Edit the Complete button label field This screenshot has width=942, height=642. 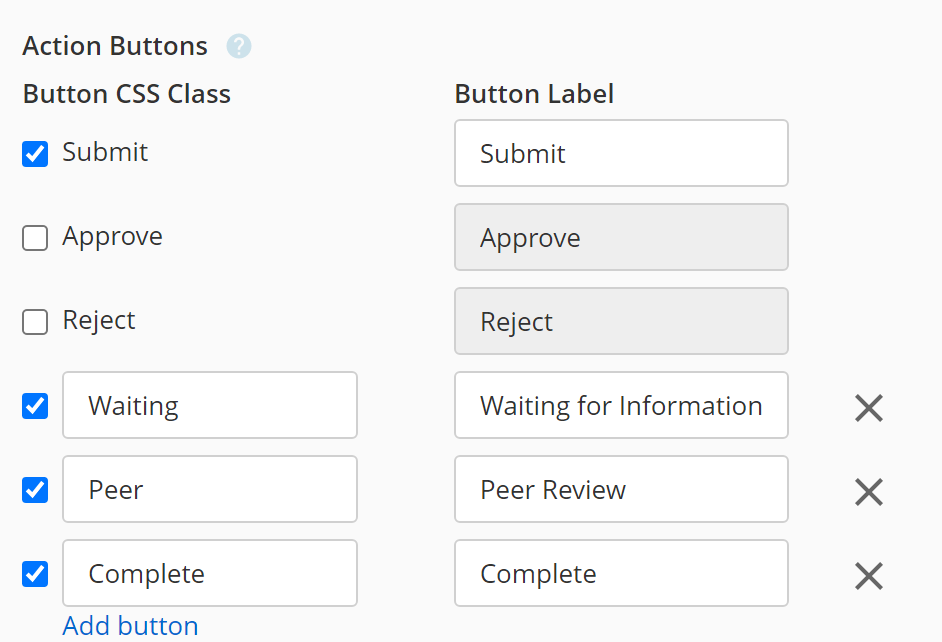(621, 573)
